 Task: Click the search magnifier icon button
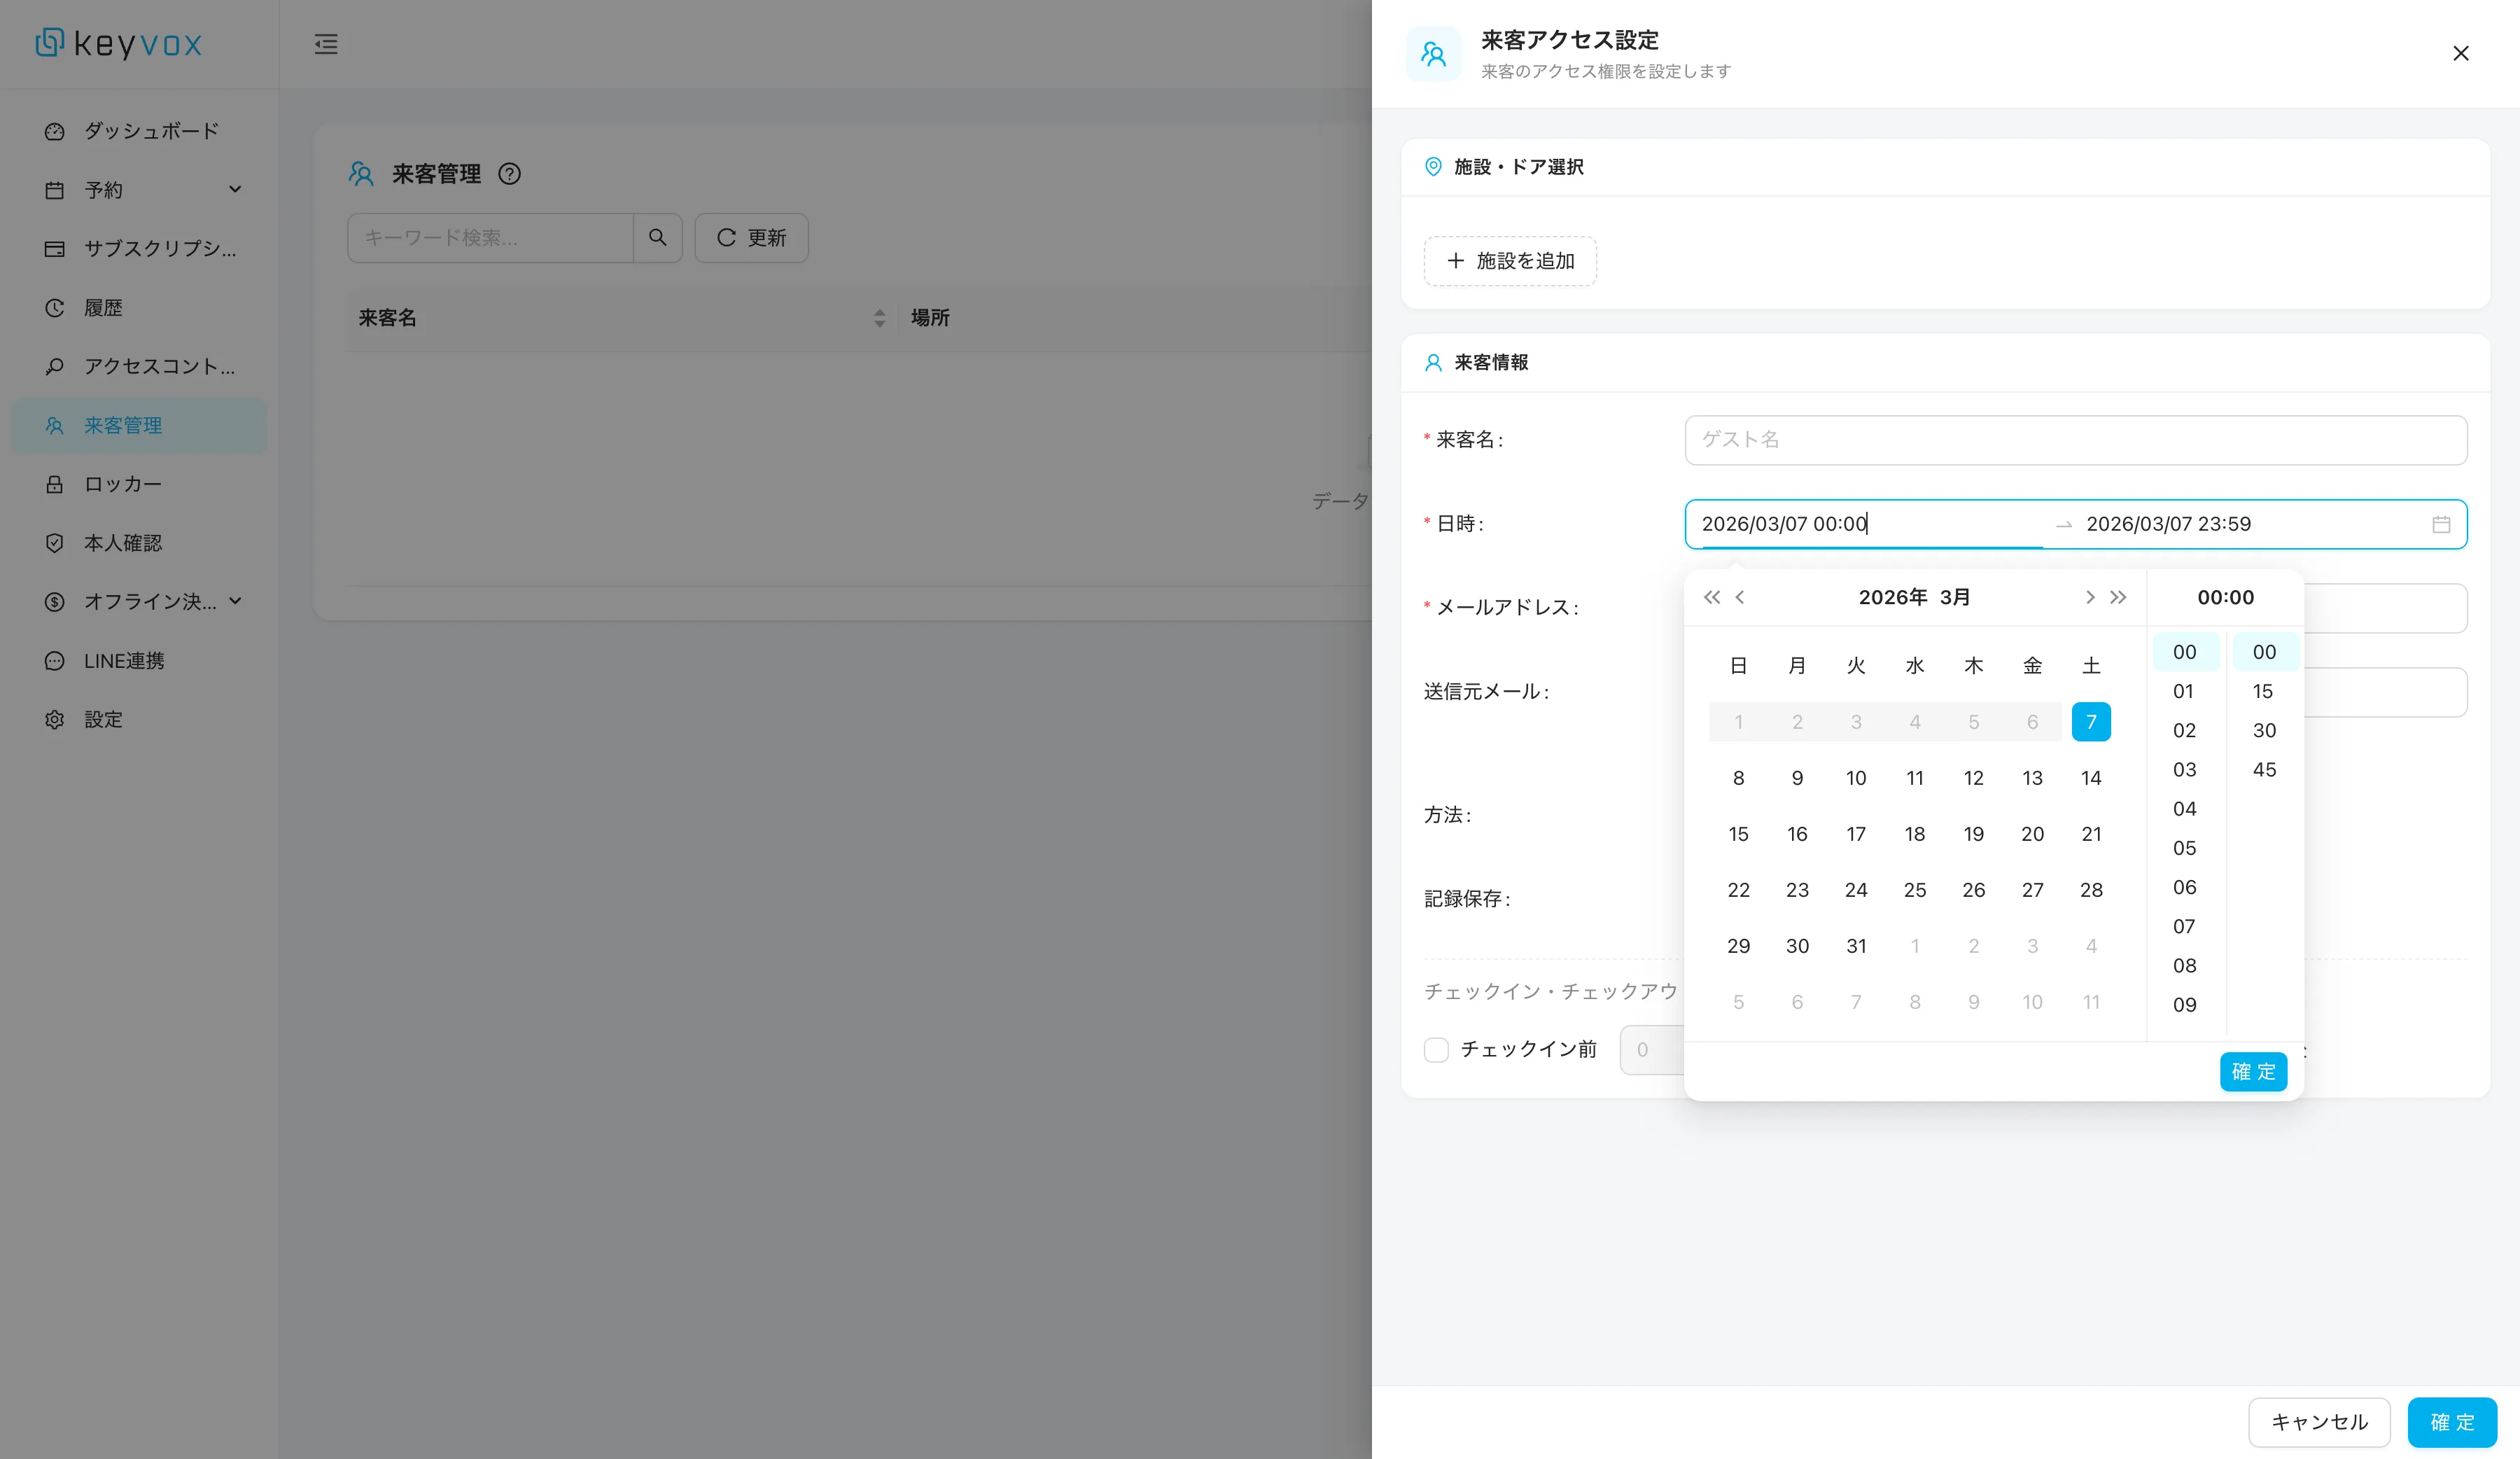tap(657, 237)
